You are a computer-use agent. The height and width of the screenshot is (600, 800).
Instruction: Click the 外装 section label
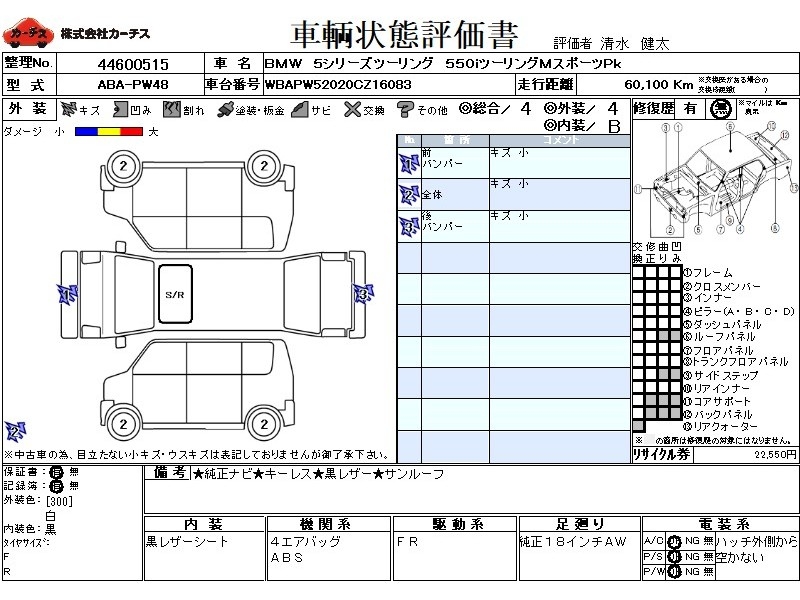point(29,109)
